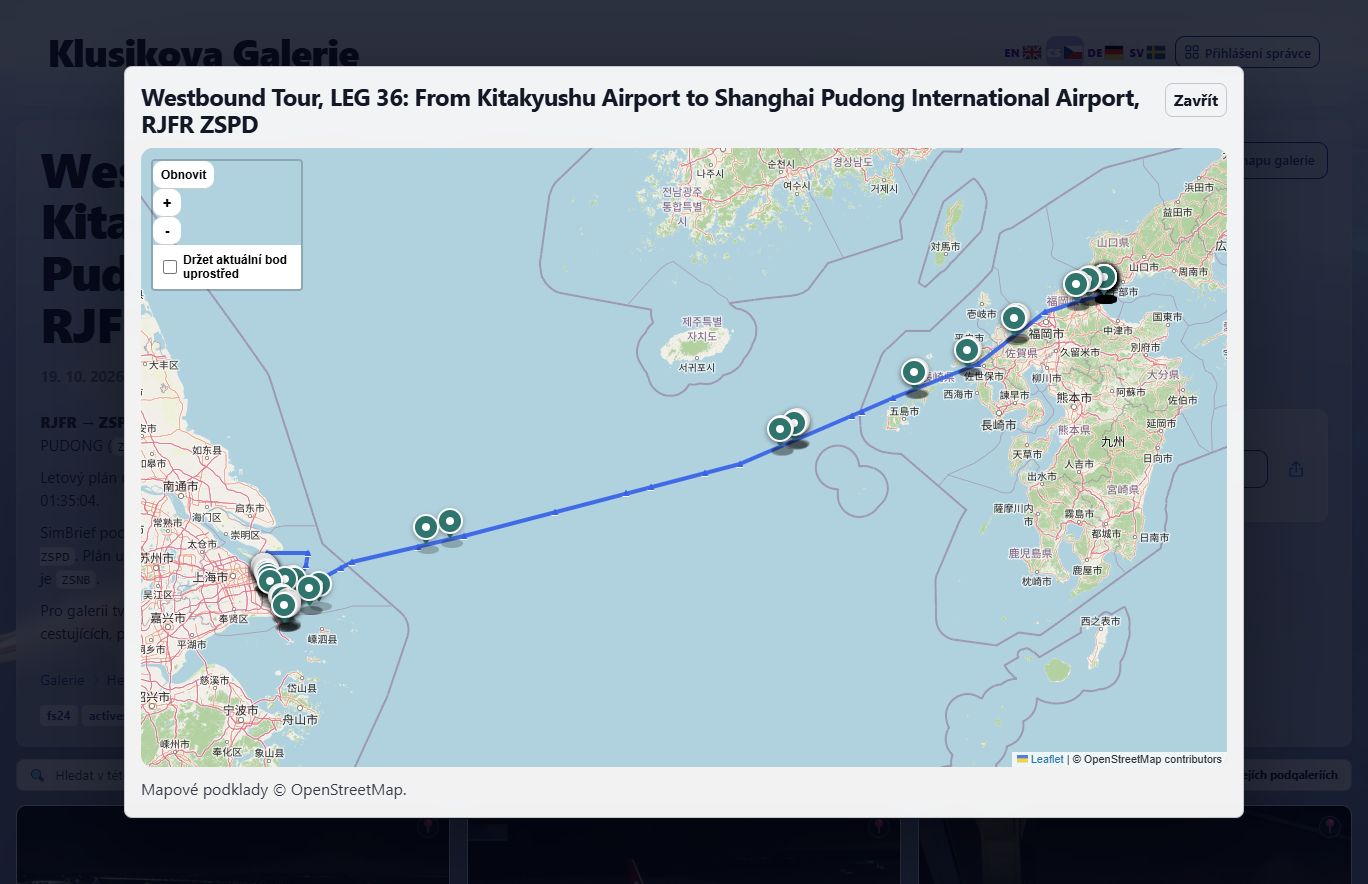Select map marker nearest 壱岐市 label
1368x884 pixels.
coord(1014,318)
